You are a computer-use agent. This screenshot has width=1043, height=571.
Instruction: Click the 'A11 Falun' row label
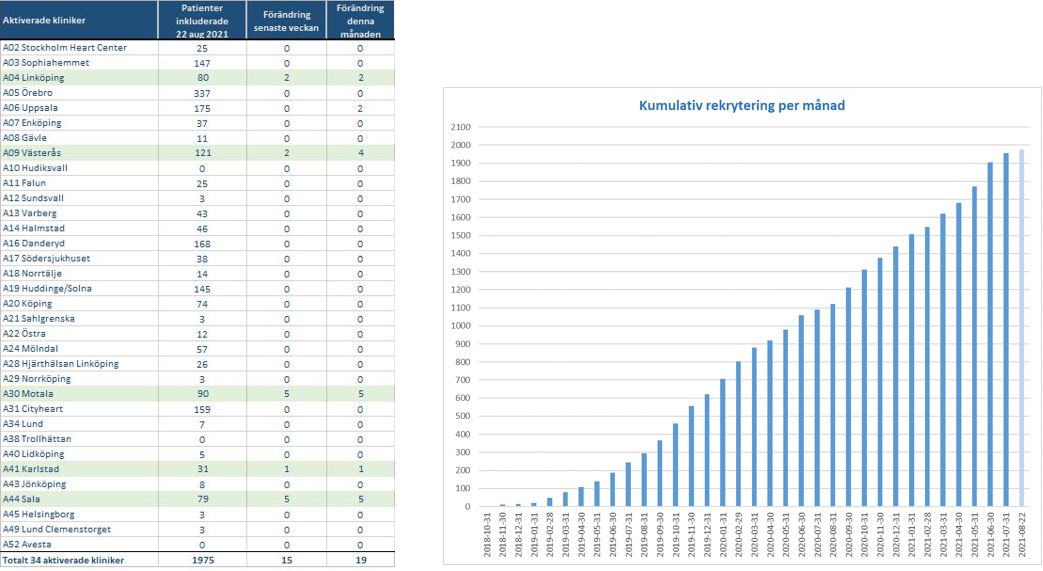24,183
